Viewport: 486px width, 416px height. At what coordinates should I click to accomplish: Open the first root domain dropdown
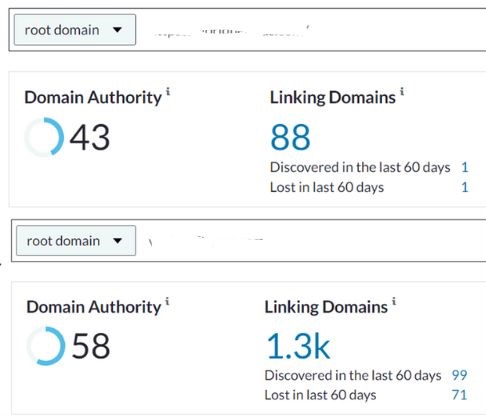pos(75,30)
